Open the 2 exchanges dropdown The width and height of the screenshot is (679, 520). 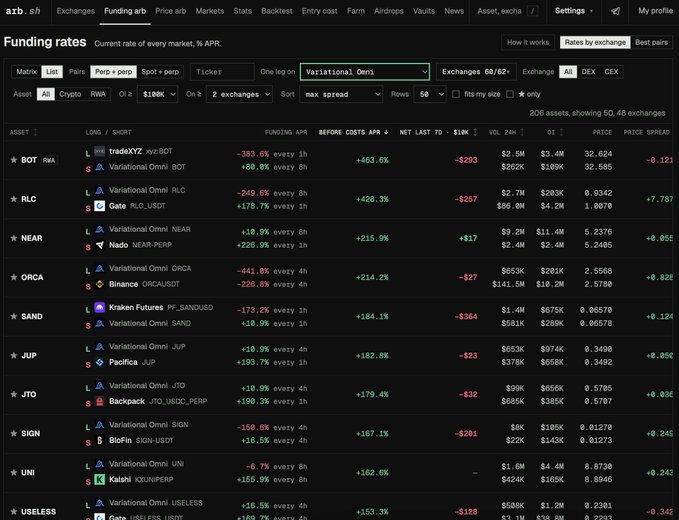click(239, 94)
